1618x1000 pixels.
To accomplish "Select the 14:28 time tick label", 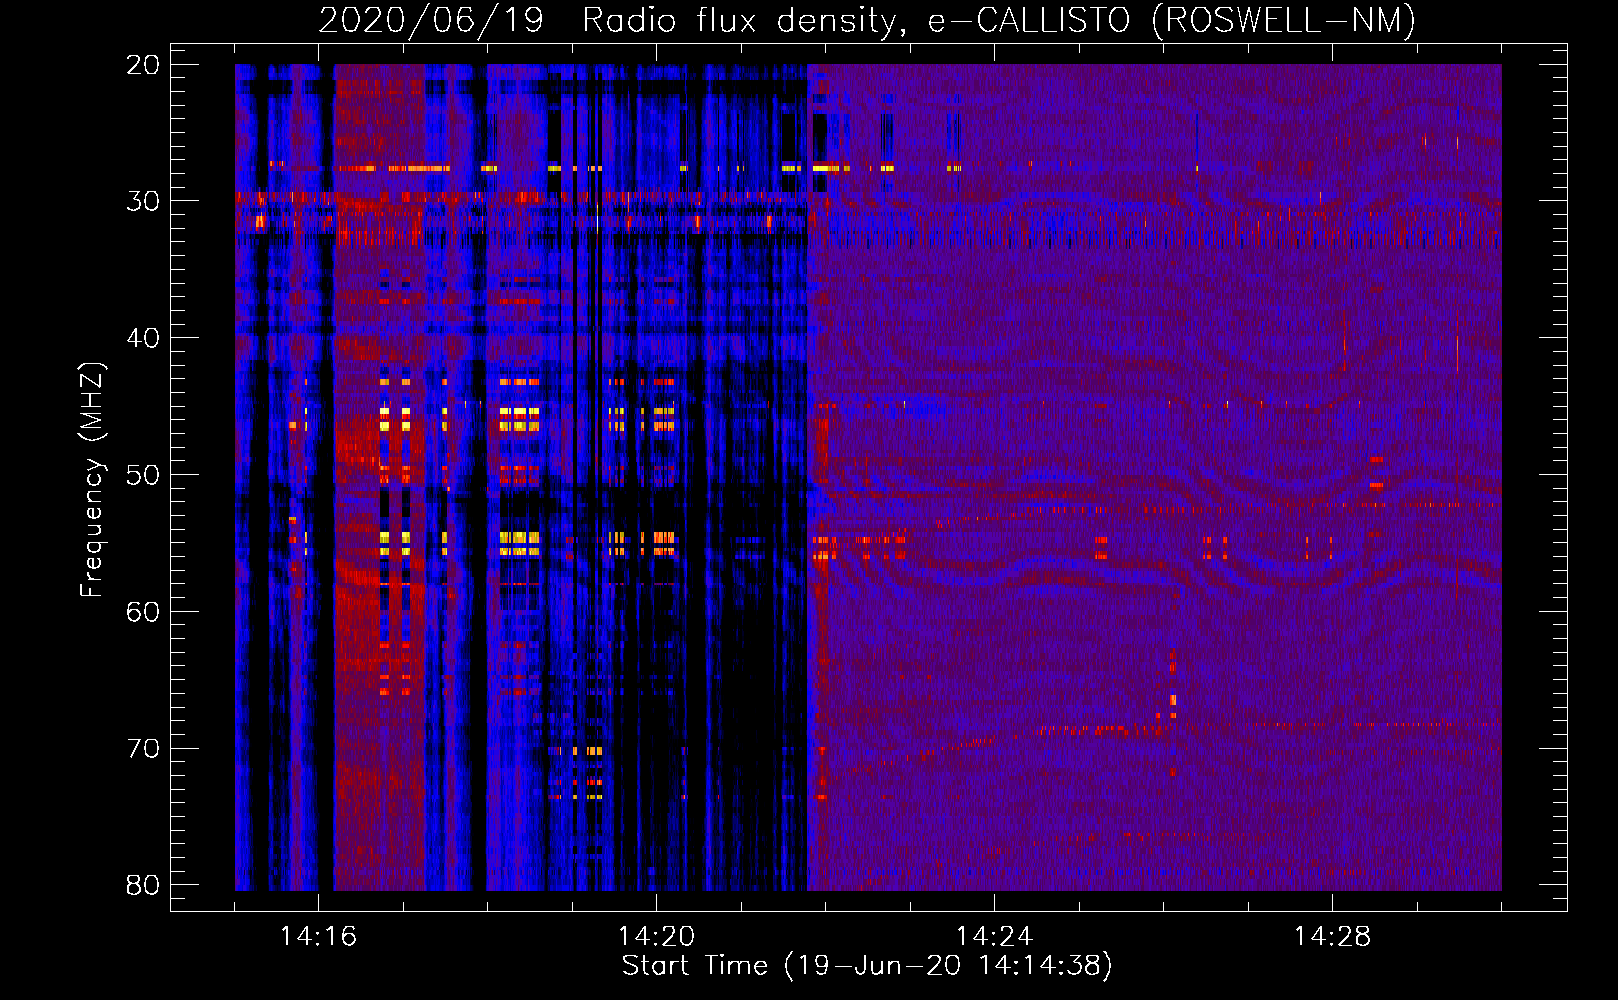I will (x=1332, y=937).
